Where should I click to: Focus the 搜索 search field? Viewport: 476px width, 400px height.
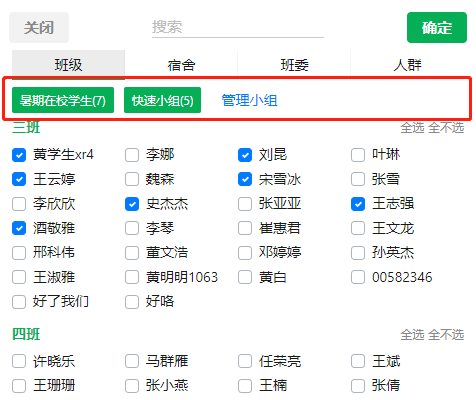(x=238, y=28)
